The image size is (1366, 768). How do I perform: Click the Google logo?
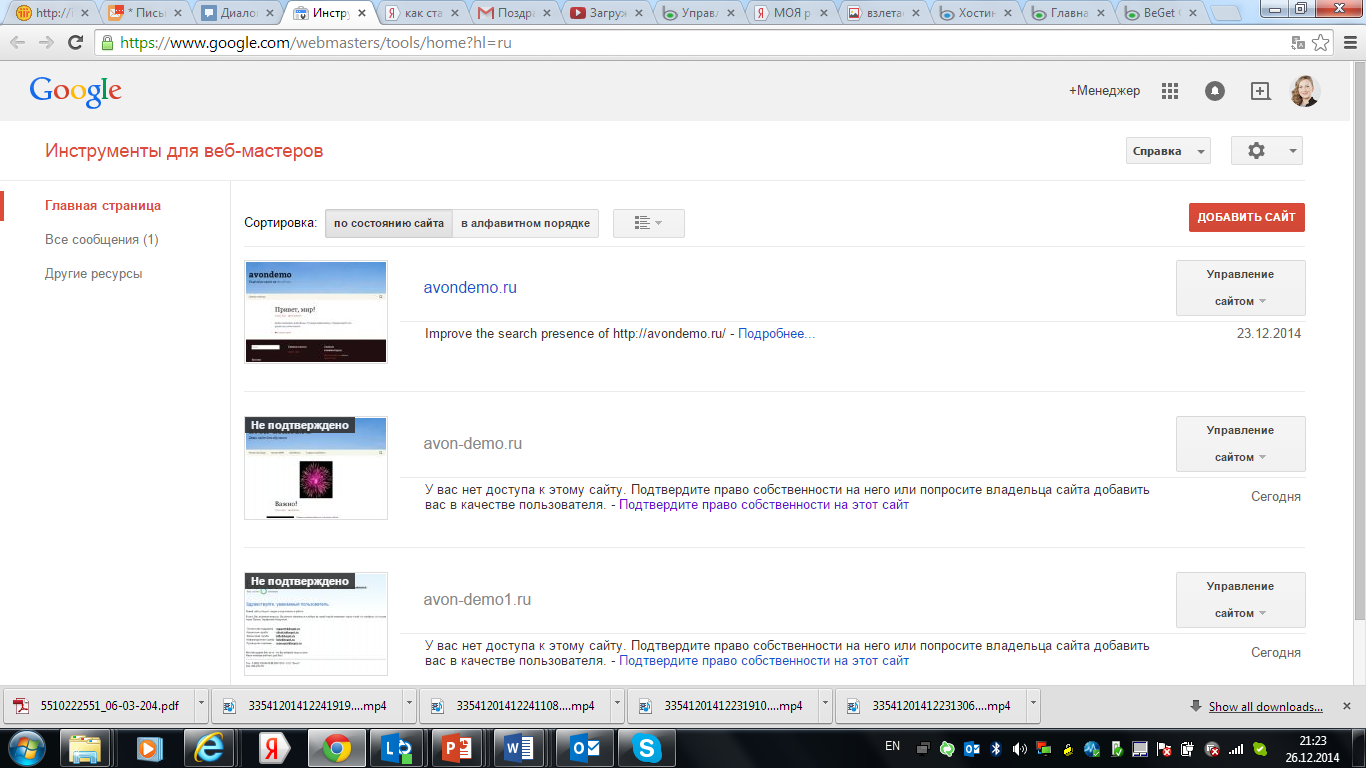tap(76, 91)
